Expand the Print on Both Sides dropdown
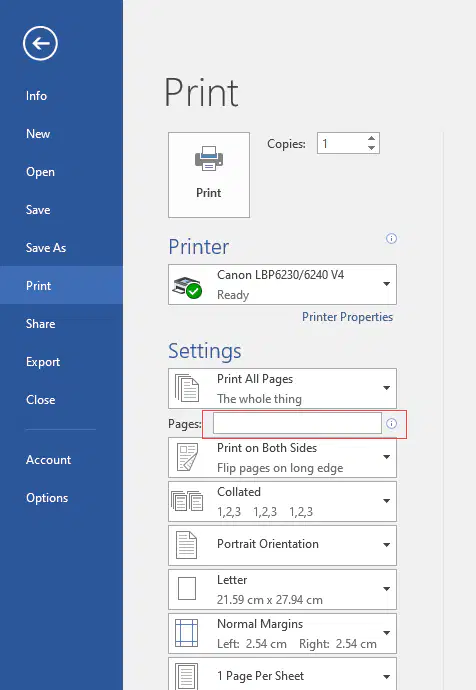476x690 pixels. 282,458
